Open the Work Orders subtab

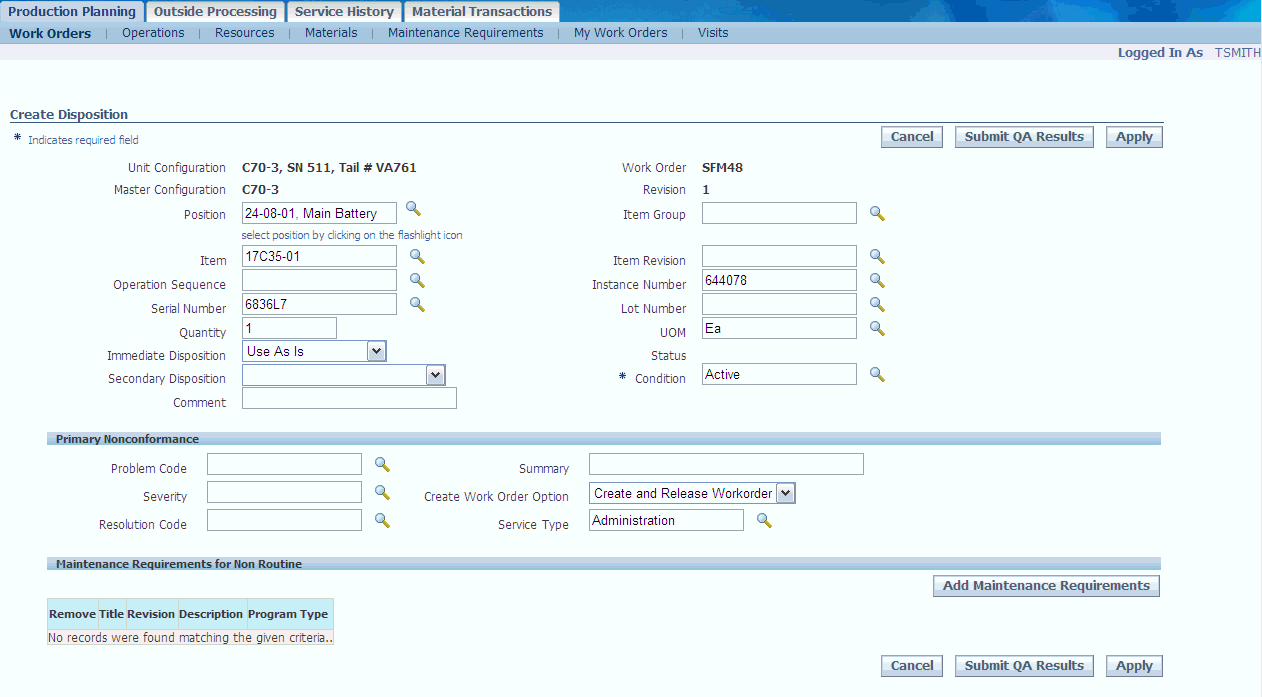(x=50, y=33)
